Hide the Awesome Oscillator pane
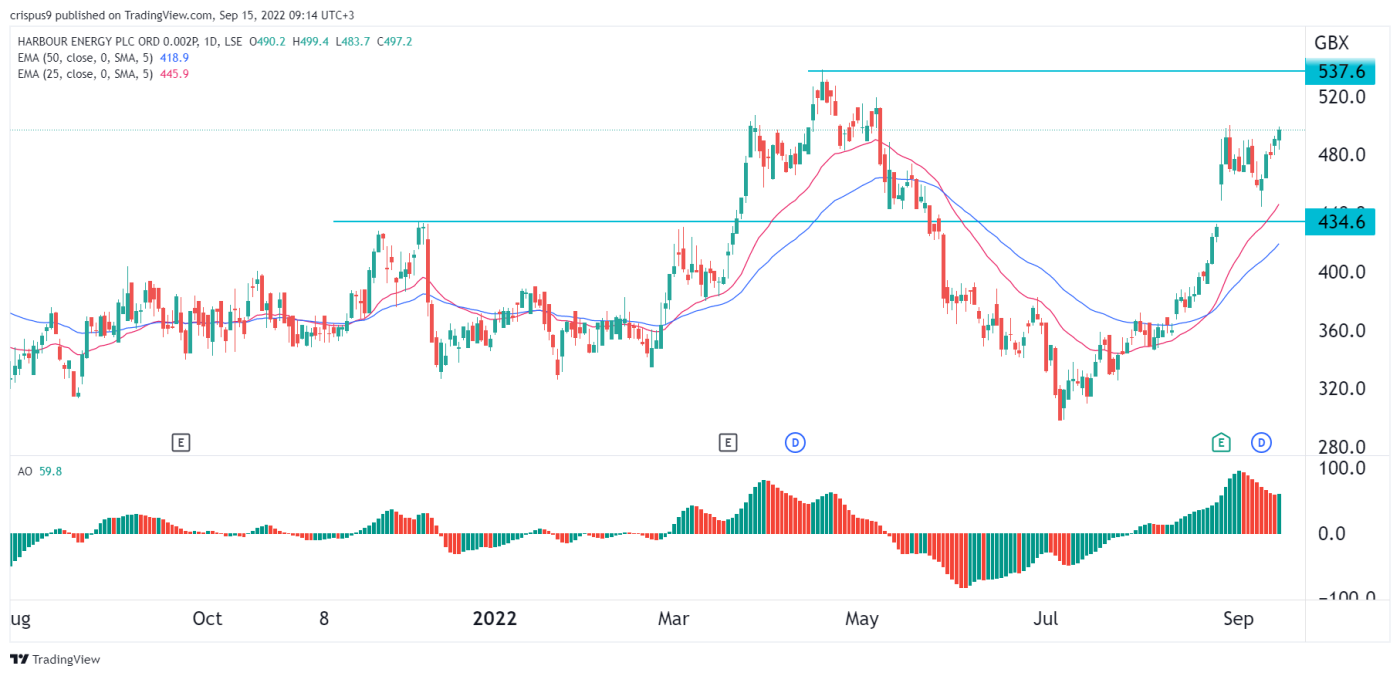 click(25, 470)
